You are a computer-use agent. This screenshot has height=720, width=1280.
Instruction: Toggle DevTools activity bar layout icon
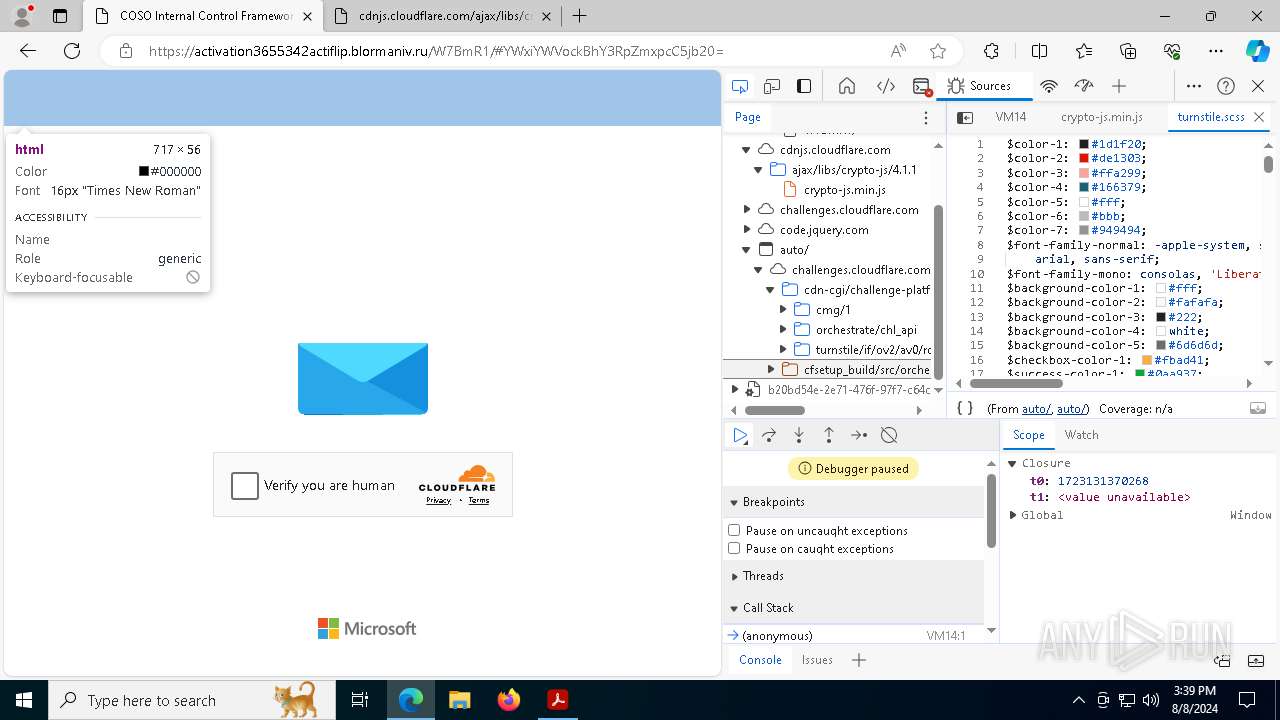[804, 86]
